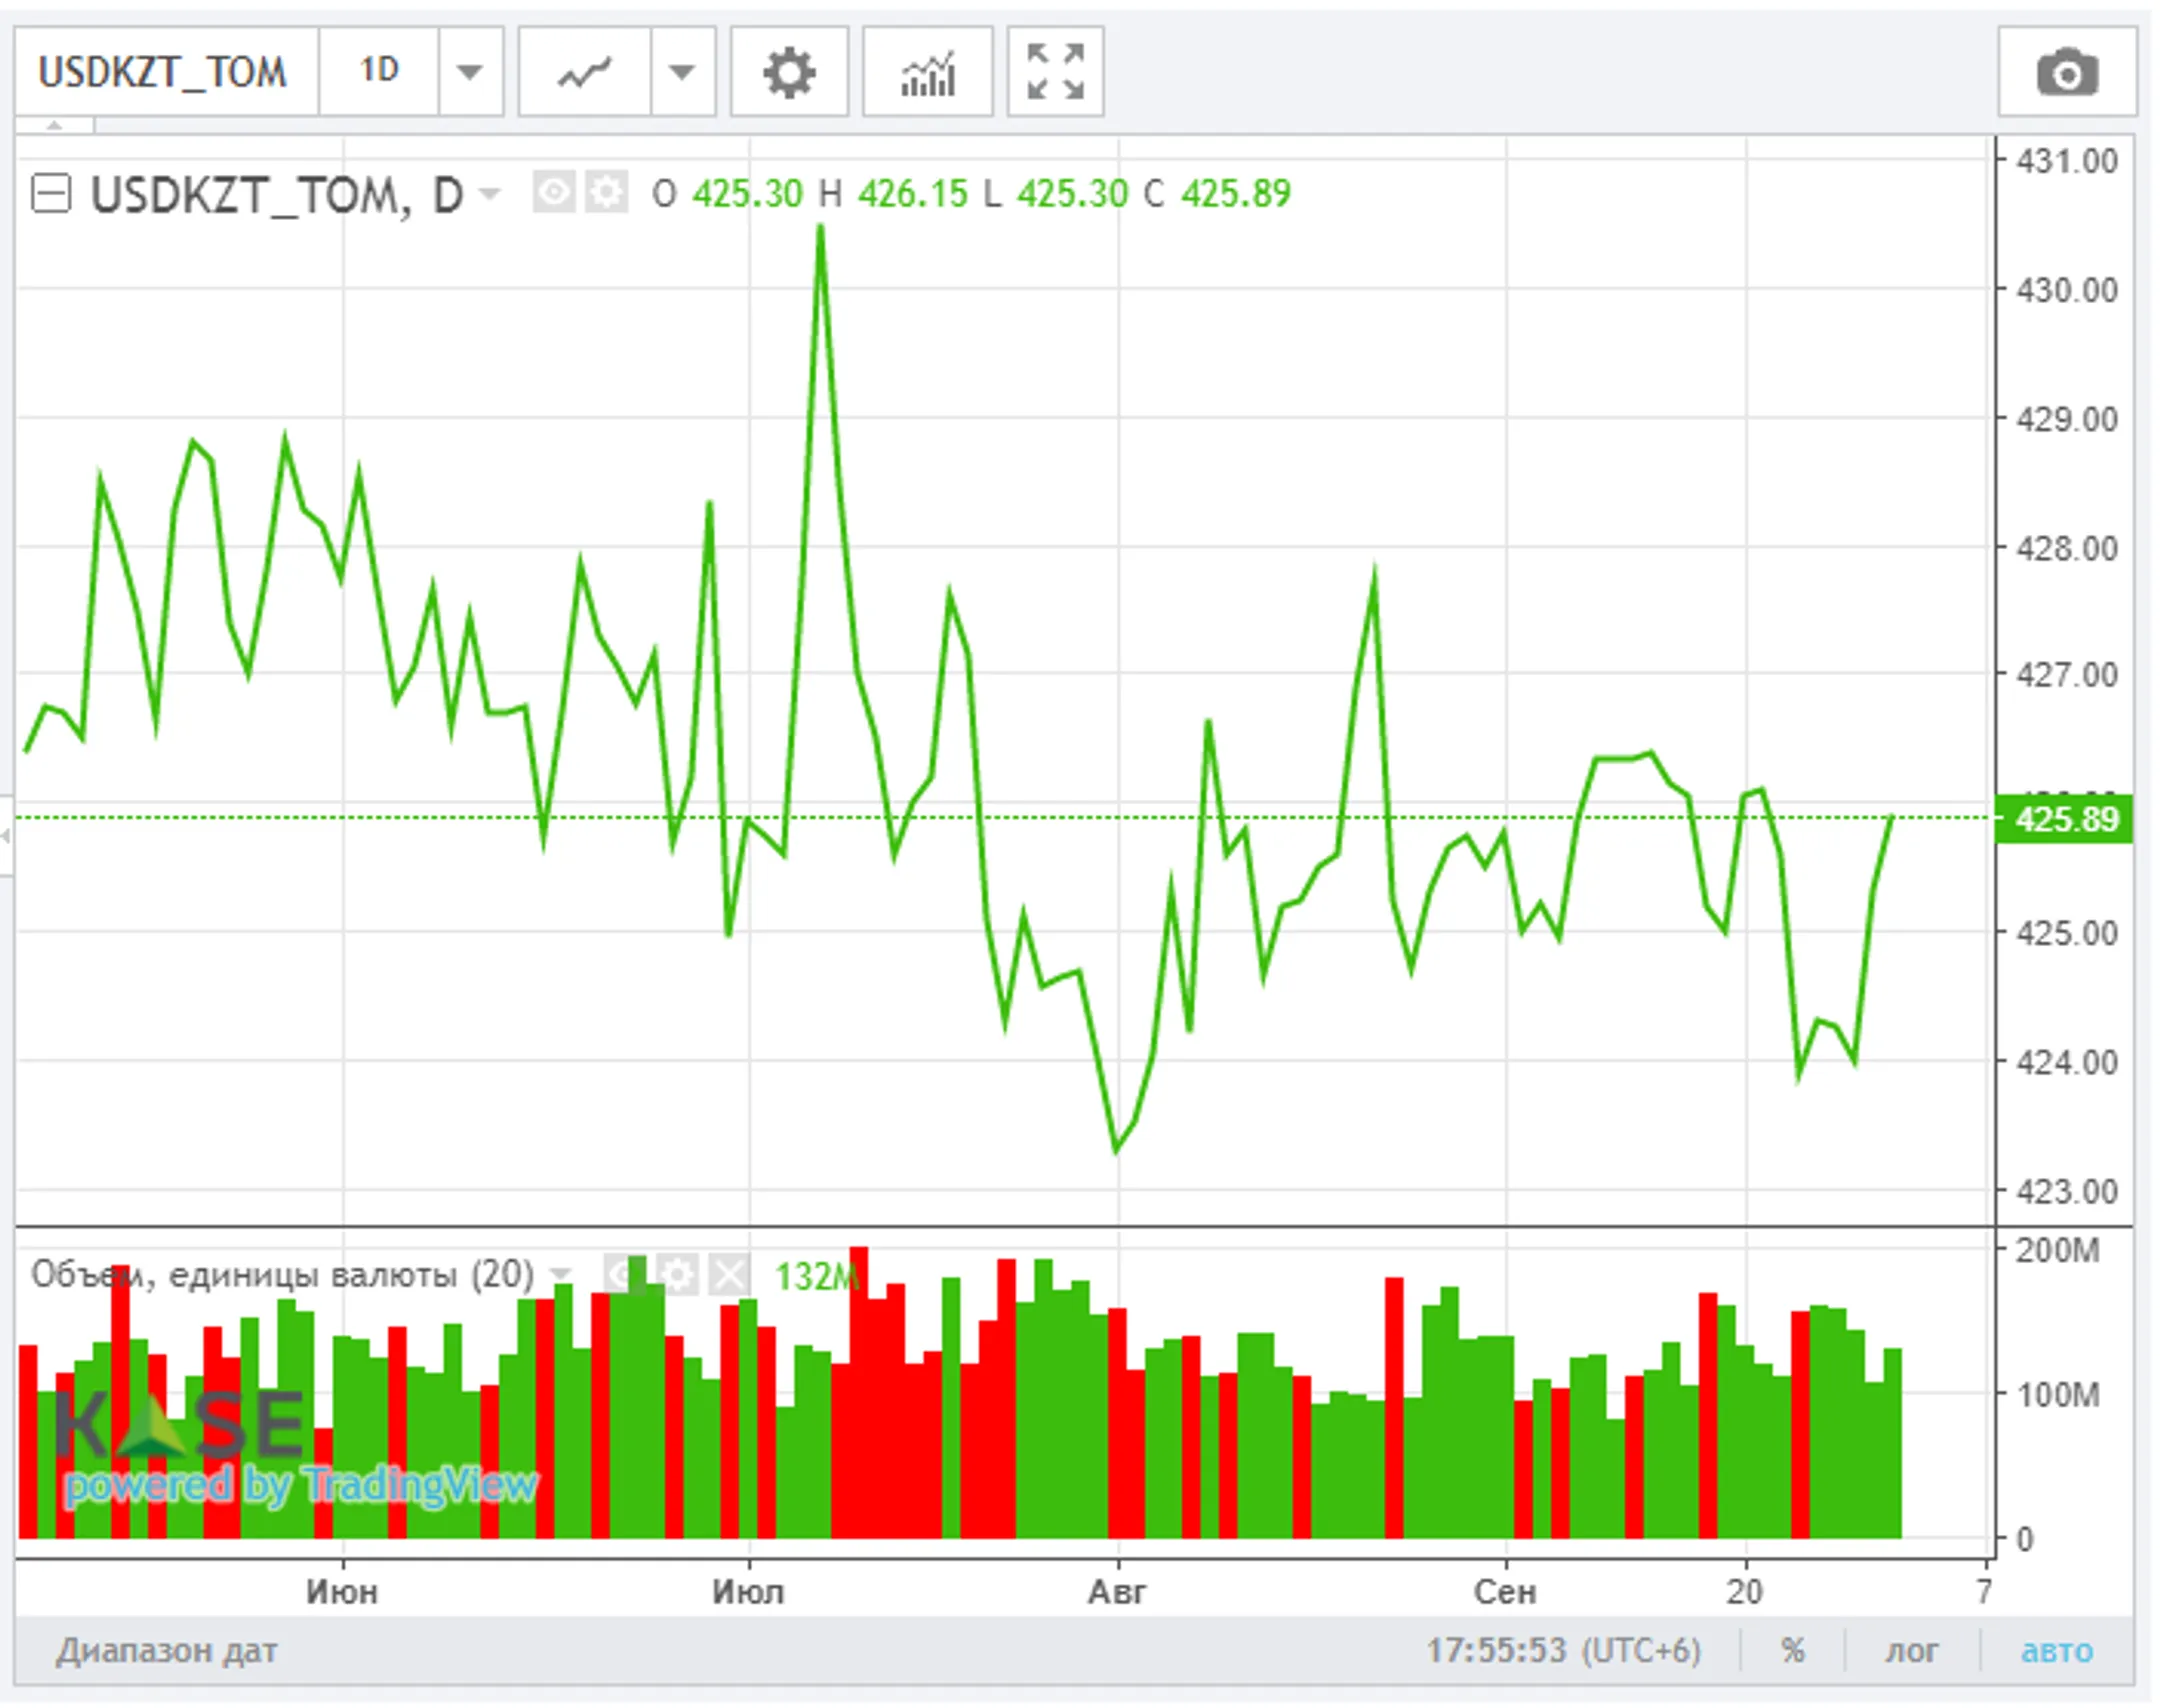Open chart settings gear icon
The width and height of the screenshot is (2160, 1708).
point(789,72)
